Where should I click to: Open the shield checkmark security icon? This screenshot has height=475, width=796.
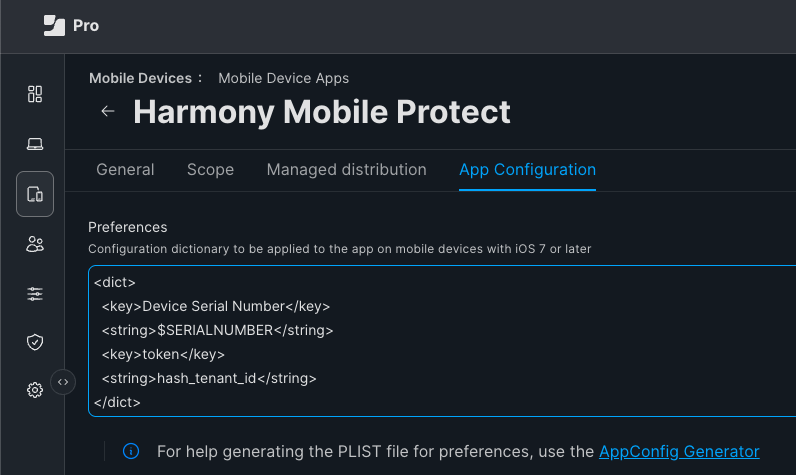coord(35,342)
